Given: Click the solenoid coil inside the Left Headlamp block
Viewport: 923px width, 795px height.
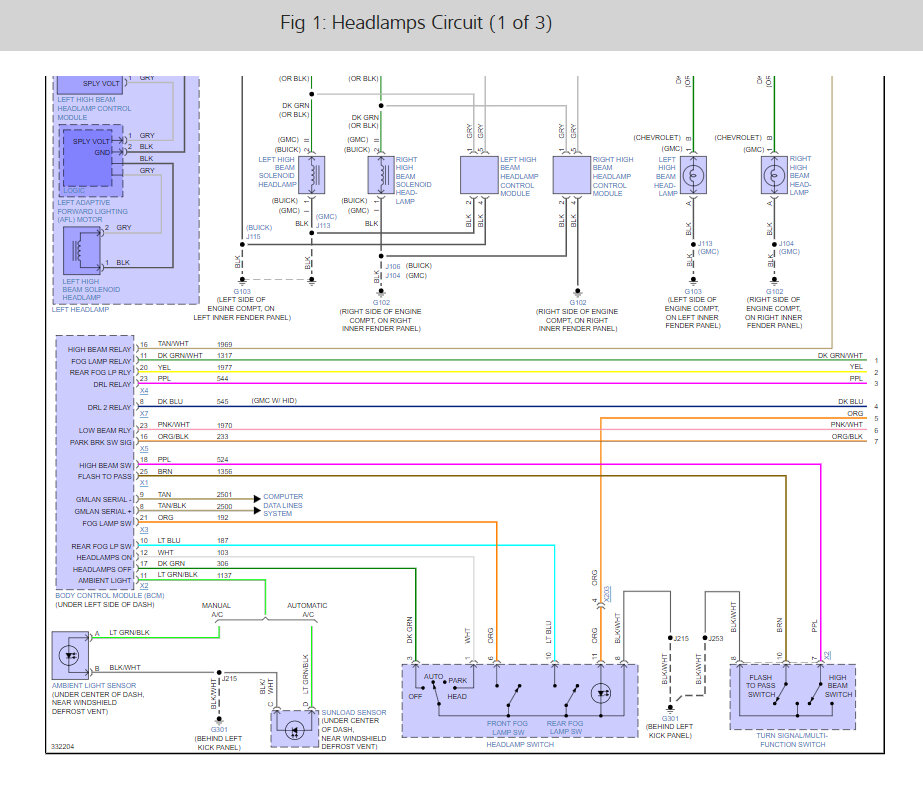Looking at the screenshot, I should pos(82,251).
